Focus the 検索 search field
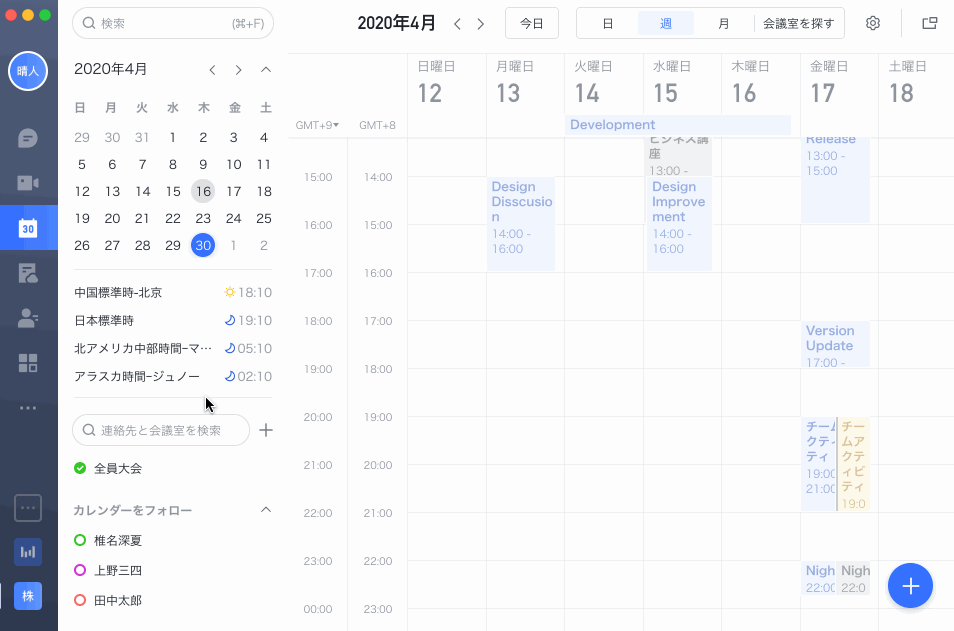The width and height of the screenshot is (954, 631). 173,23
